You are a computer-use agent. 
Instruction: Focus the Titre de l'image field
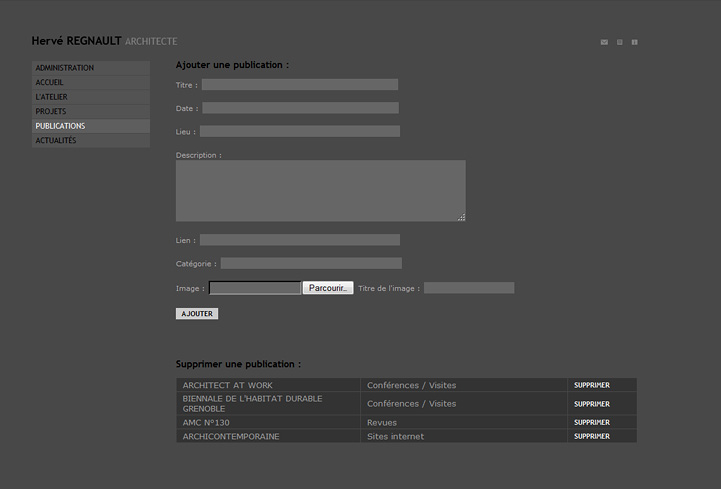pyautogui.click(x=469, y=288)
